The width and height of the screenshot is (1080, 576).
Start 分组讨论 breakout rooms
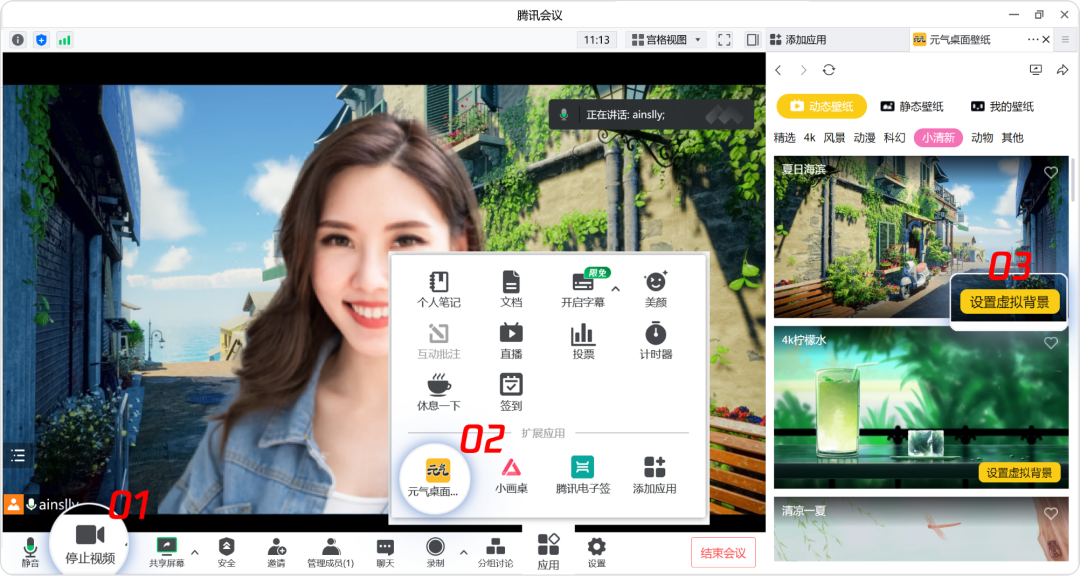click(495, 553)
